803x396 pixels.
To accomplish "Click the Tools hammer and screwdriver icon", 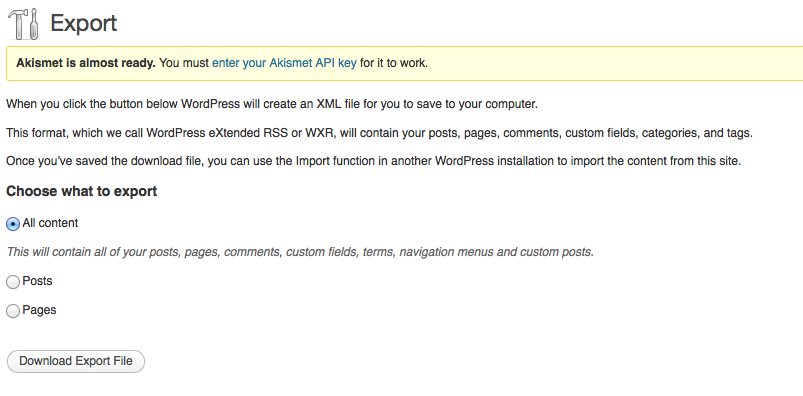I will click(24, 24).
